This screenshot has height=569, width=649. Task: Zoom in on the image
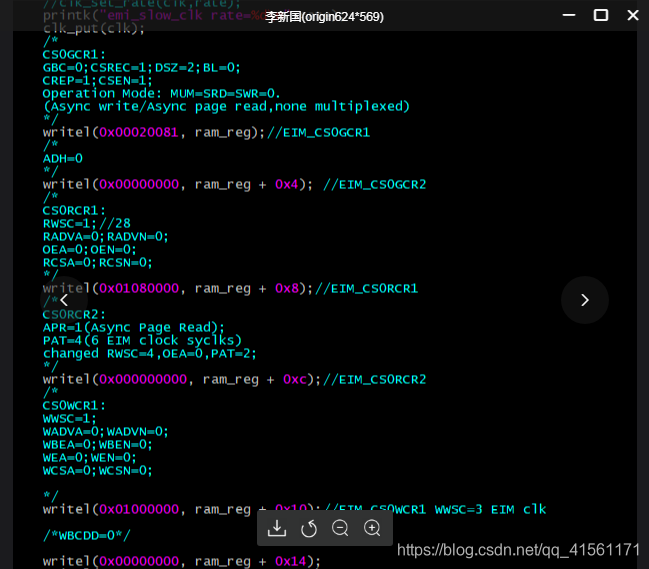pyautogui.click(x=372, y=528)
